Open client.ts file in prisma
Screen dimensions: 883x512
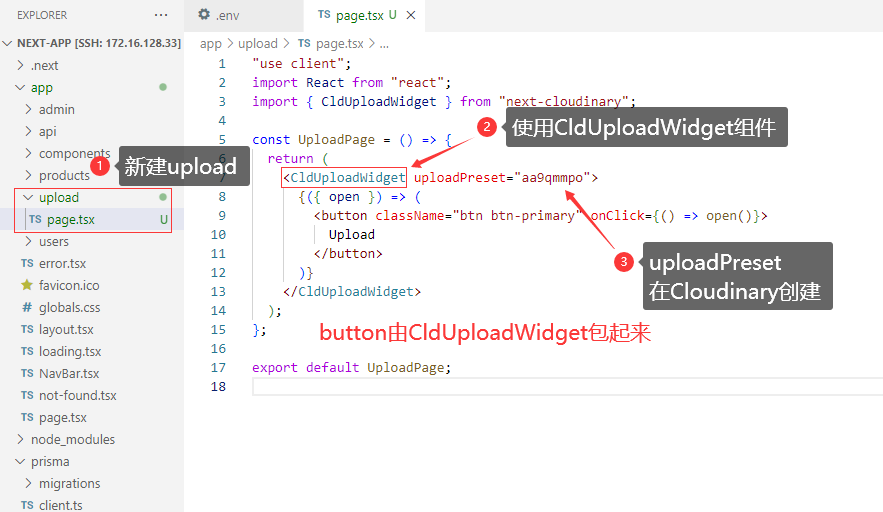coord(60,505)
